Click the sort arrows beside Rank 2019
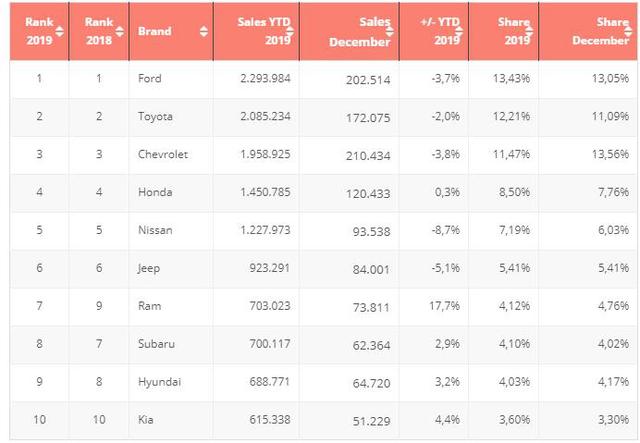 click(x=58, y=31)
